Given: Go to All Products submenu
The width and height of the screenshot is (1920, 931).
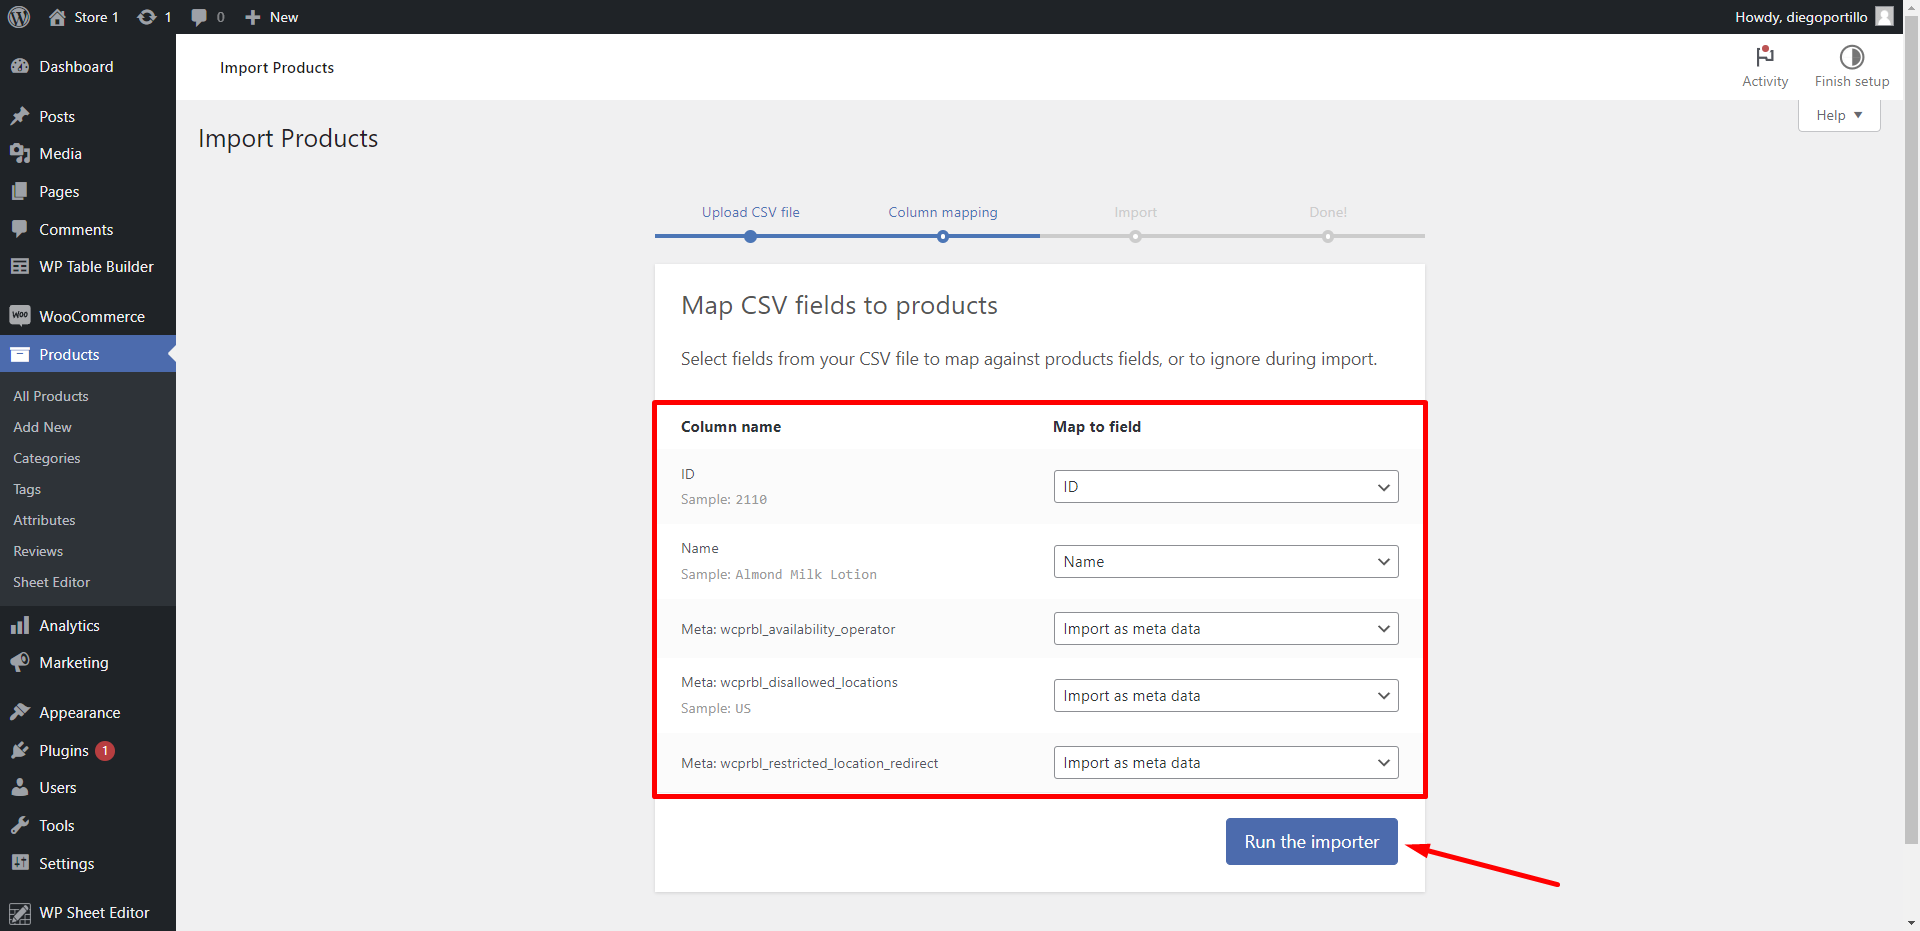Looking at the screenshot, I should click(51, 396).
